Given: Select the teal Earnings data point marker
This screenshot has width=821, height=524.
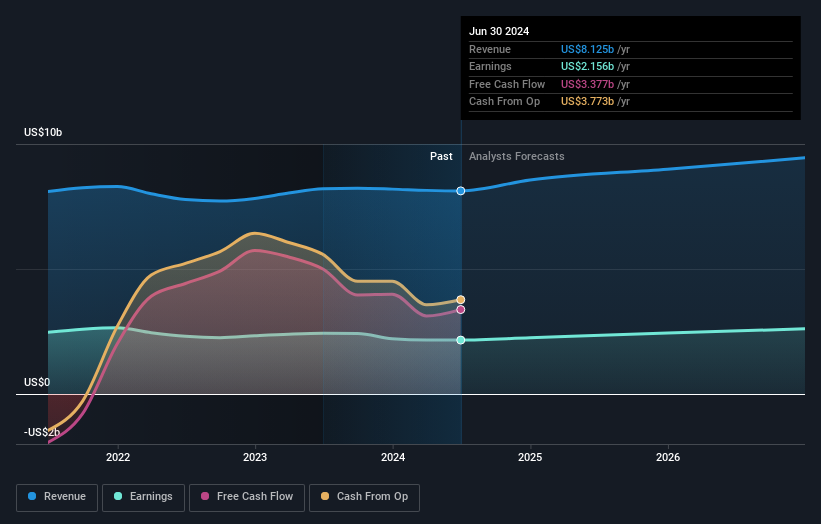Looking at the screenshot, I should coord(461,340).
